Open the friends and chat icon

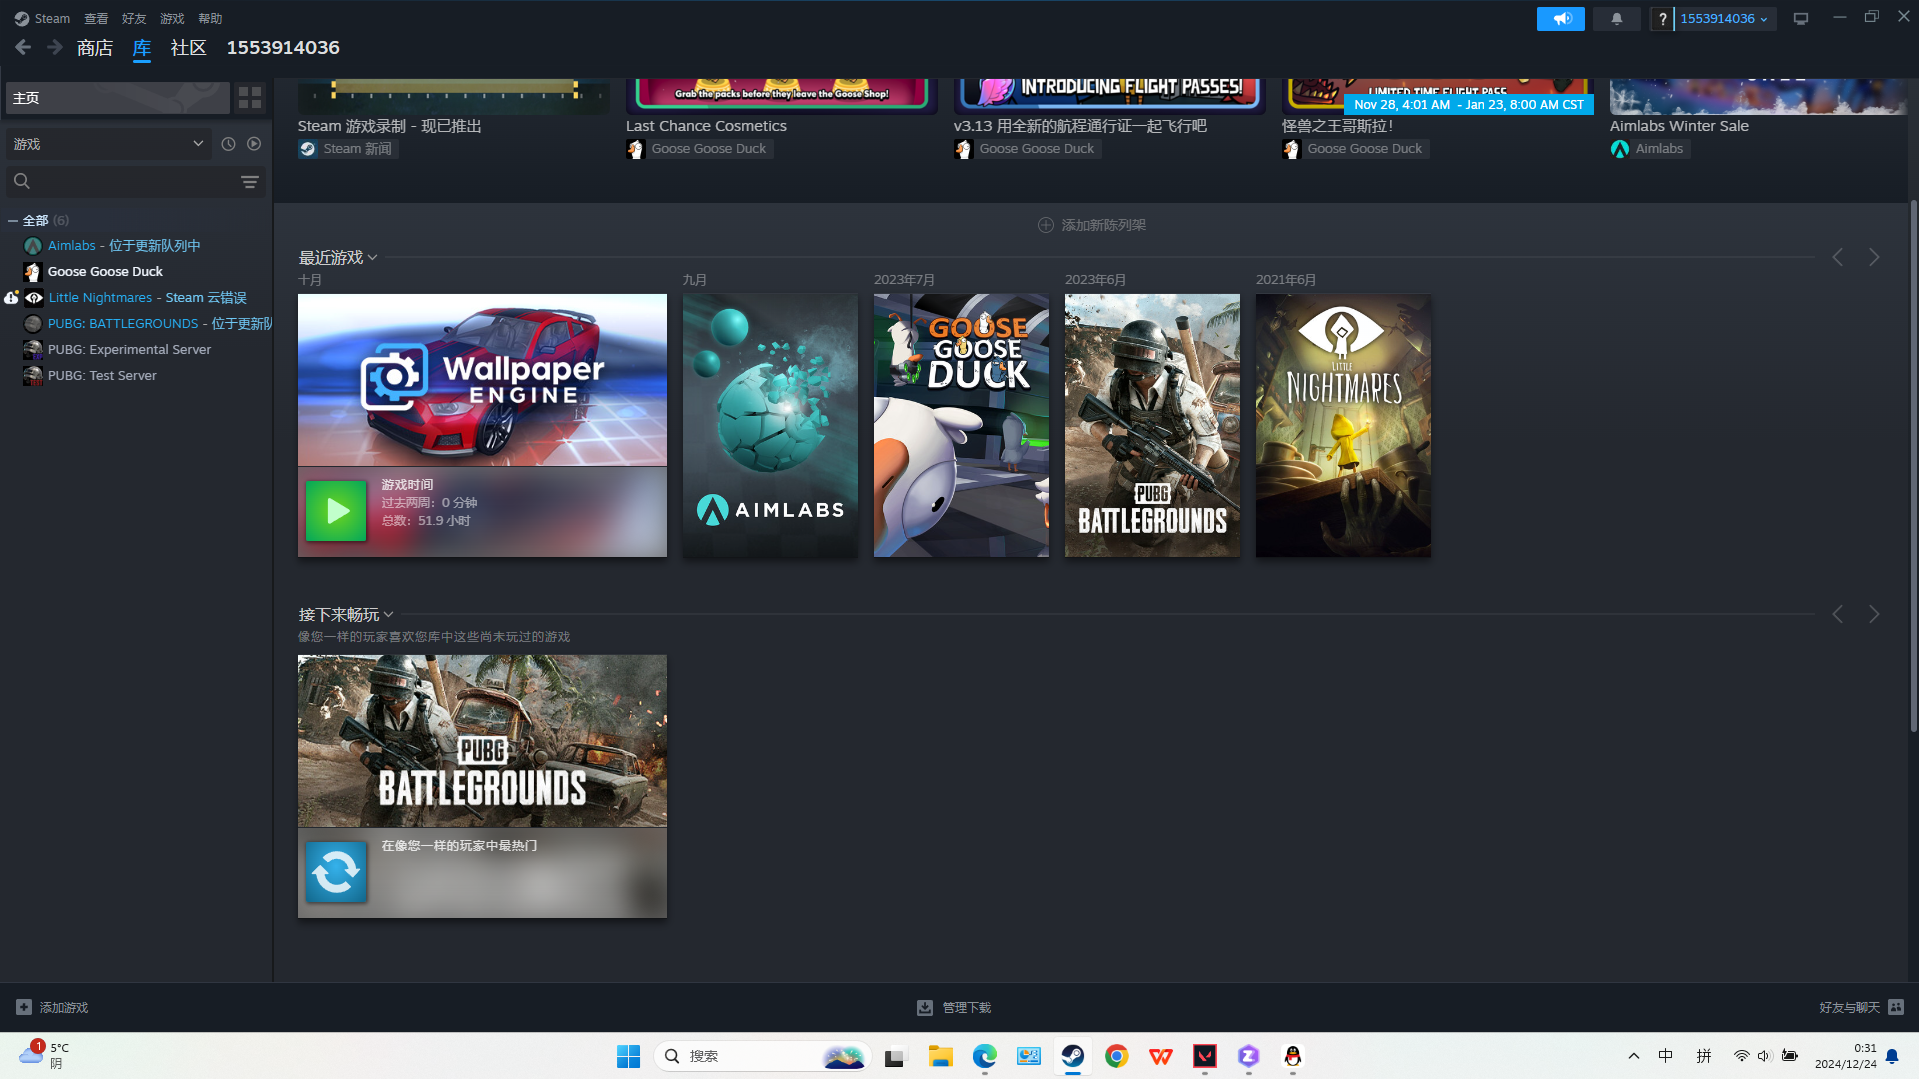(1896, 1007)
